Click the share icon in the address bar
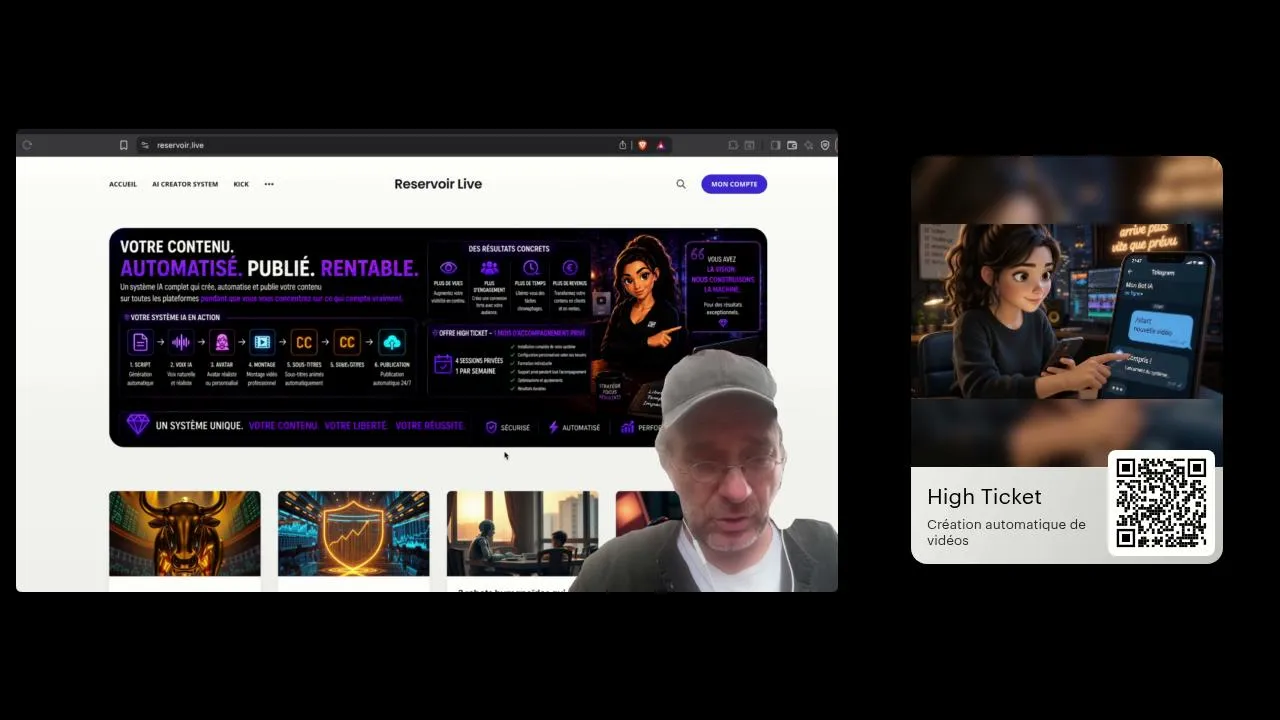1280x720 pixels. pos(623,145)
